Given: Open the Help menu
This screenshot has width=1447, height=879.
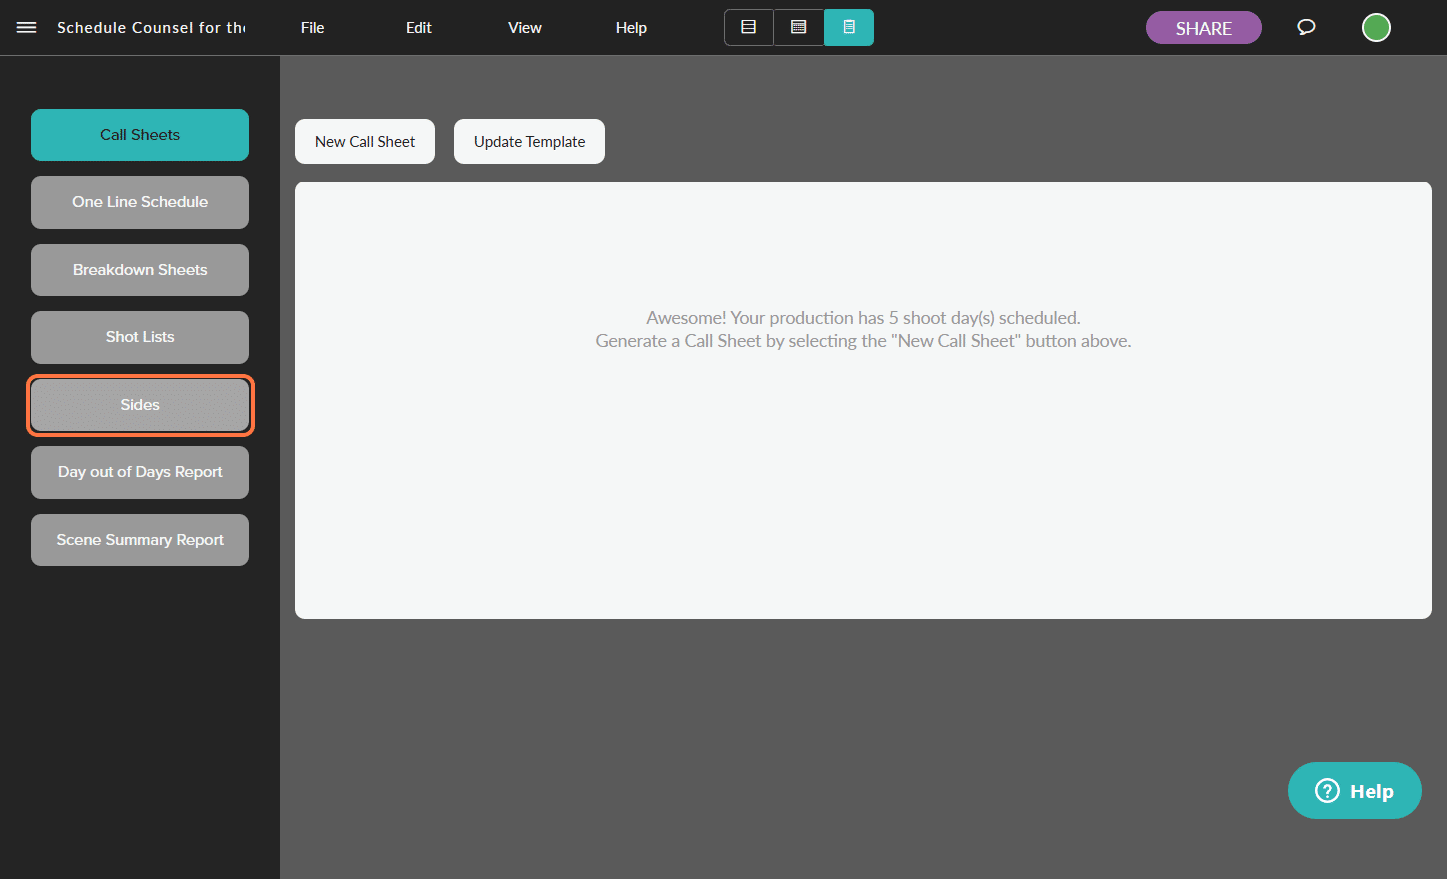Looking at the screenshot, I should pos(630,27).
